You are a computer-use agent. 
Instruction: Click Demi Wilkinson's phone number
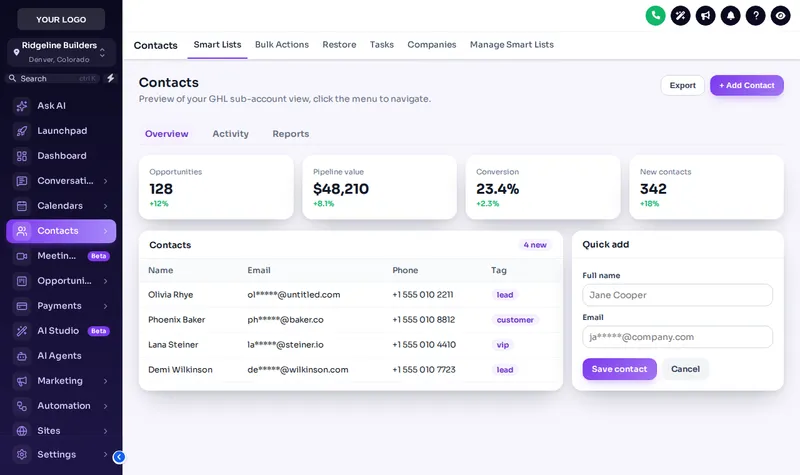423,369
